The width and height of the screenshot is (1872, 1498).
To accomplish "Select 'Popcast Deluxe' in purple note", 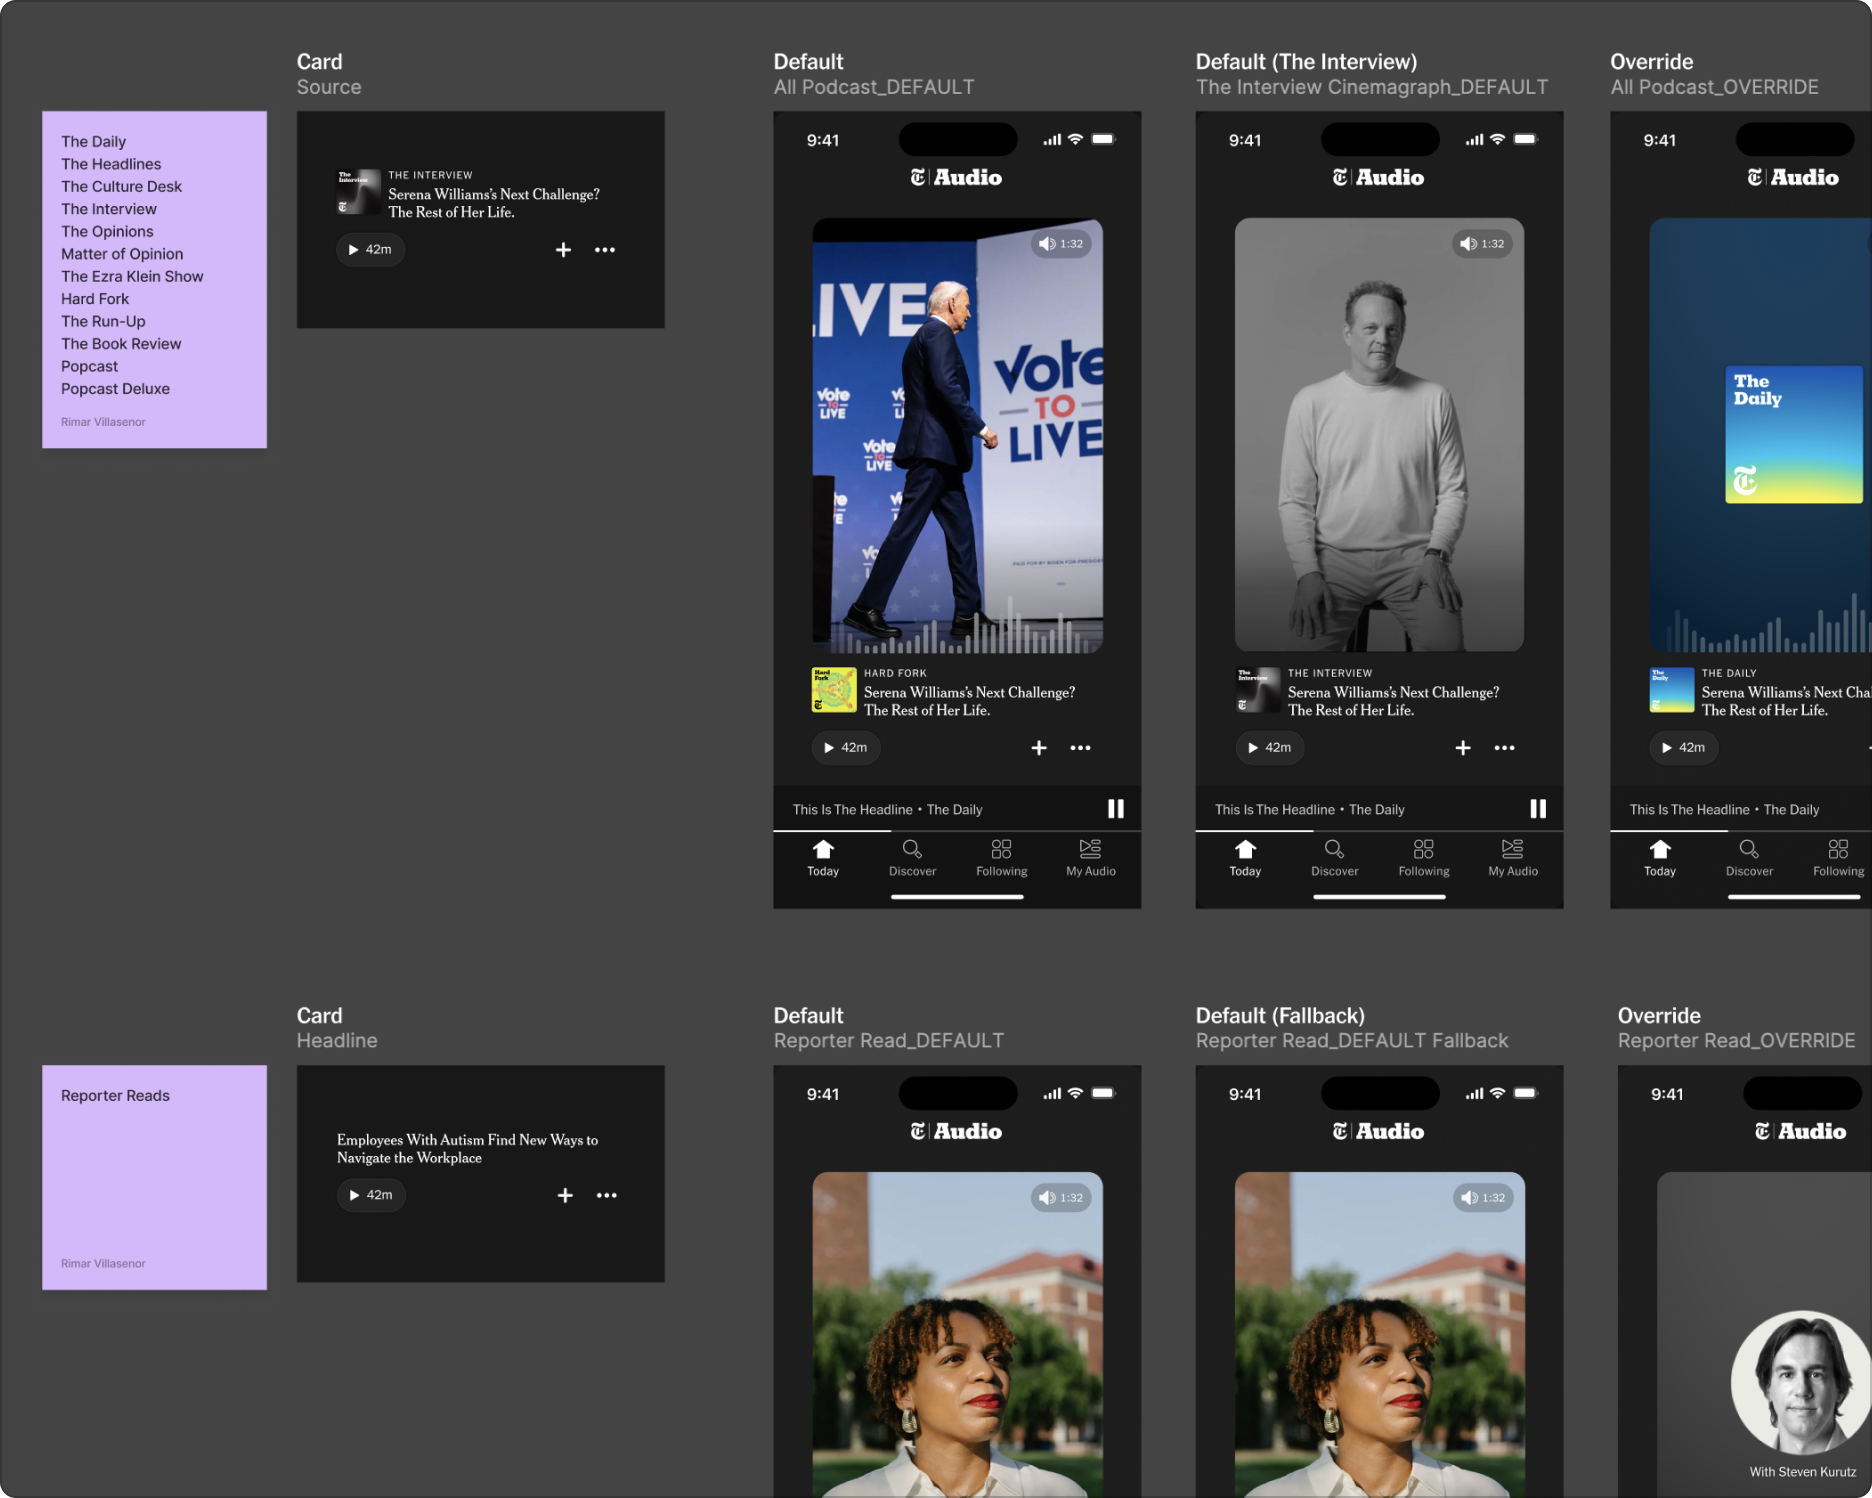I will coord(115,389).
